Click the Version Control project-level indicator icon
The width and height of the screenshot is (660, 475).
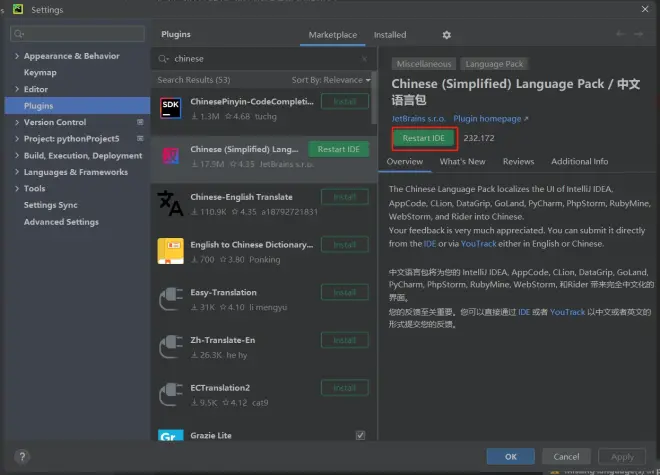coord(140,122)
